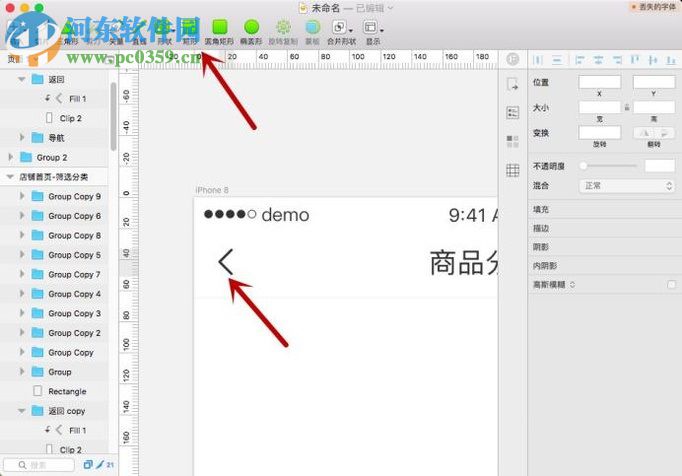
Task: Click distribute vertically alignment icon
Action: pos(557,60)
